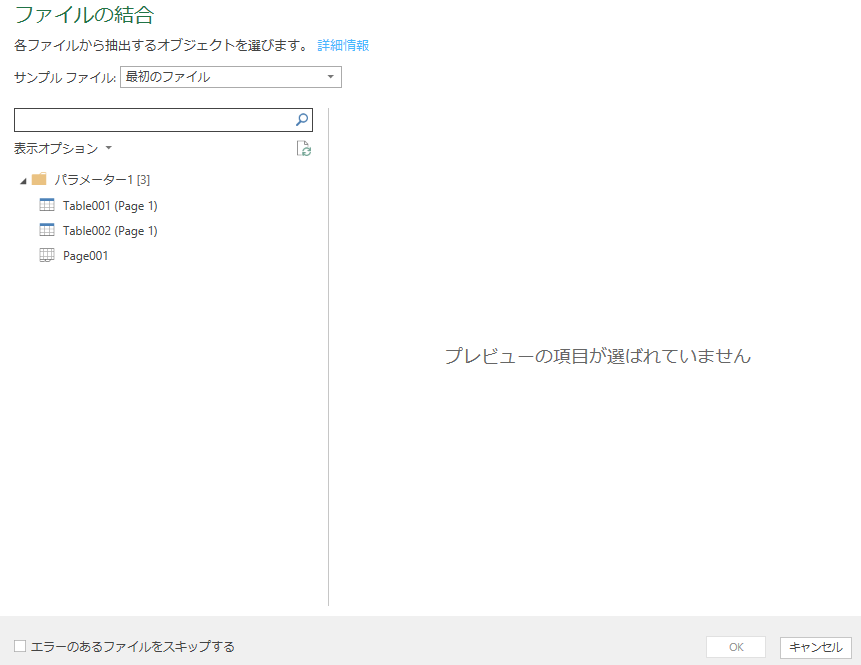Click the magnifier search icon
861x665 pixels.
click(x=302, y=120)
